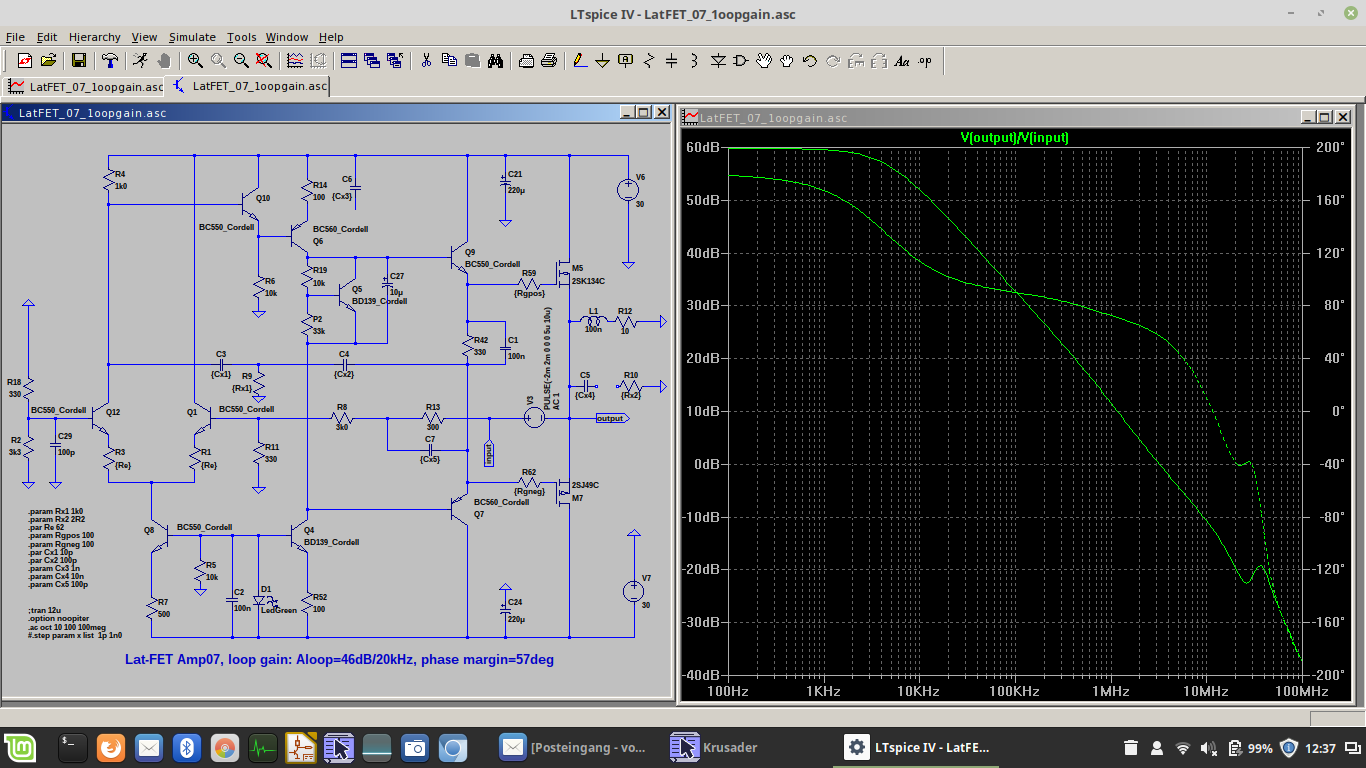Click the Zoom In magnifier icon
1366x768 pixels.
coord(195,61)
